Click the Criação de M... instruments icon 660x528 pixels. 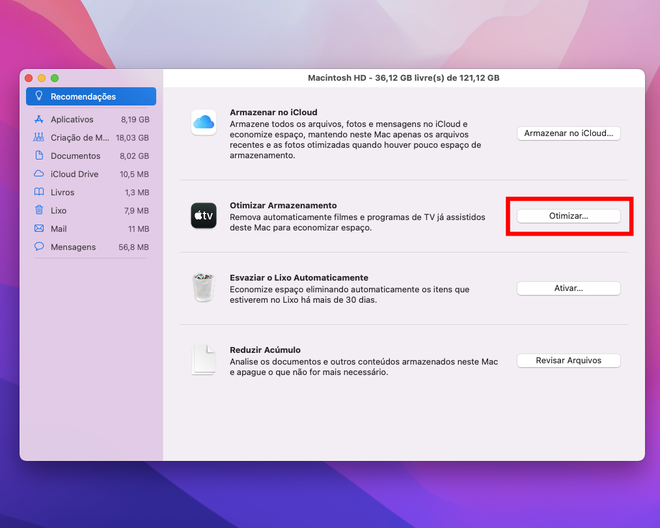point(39,137)
